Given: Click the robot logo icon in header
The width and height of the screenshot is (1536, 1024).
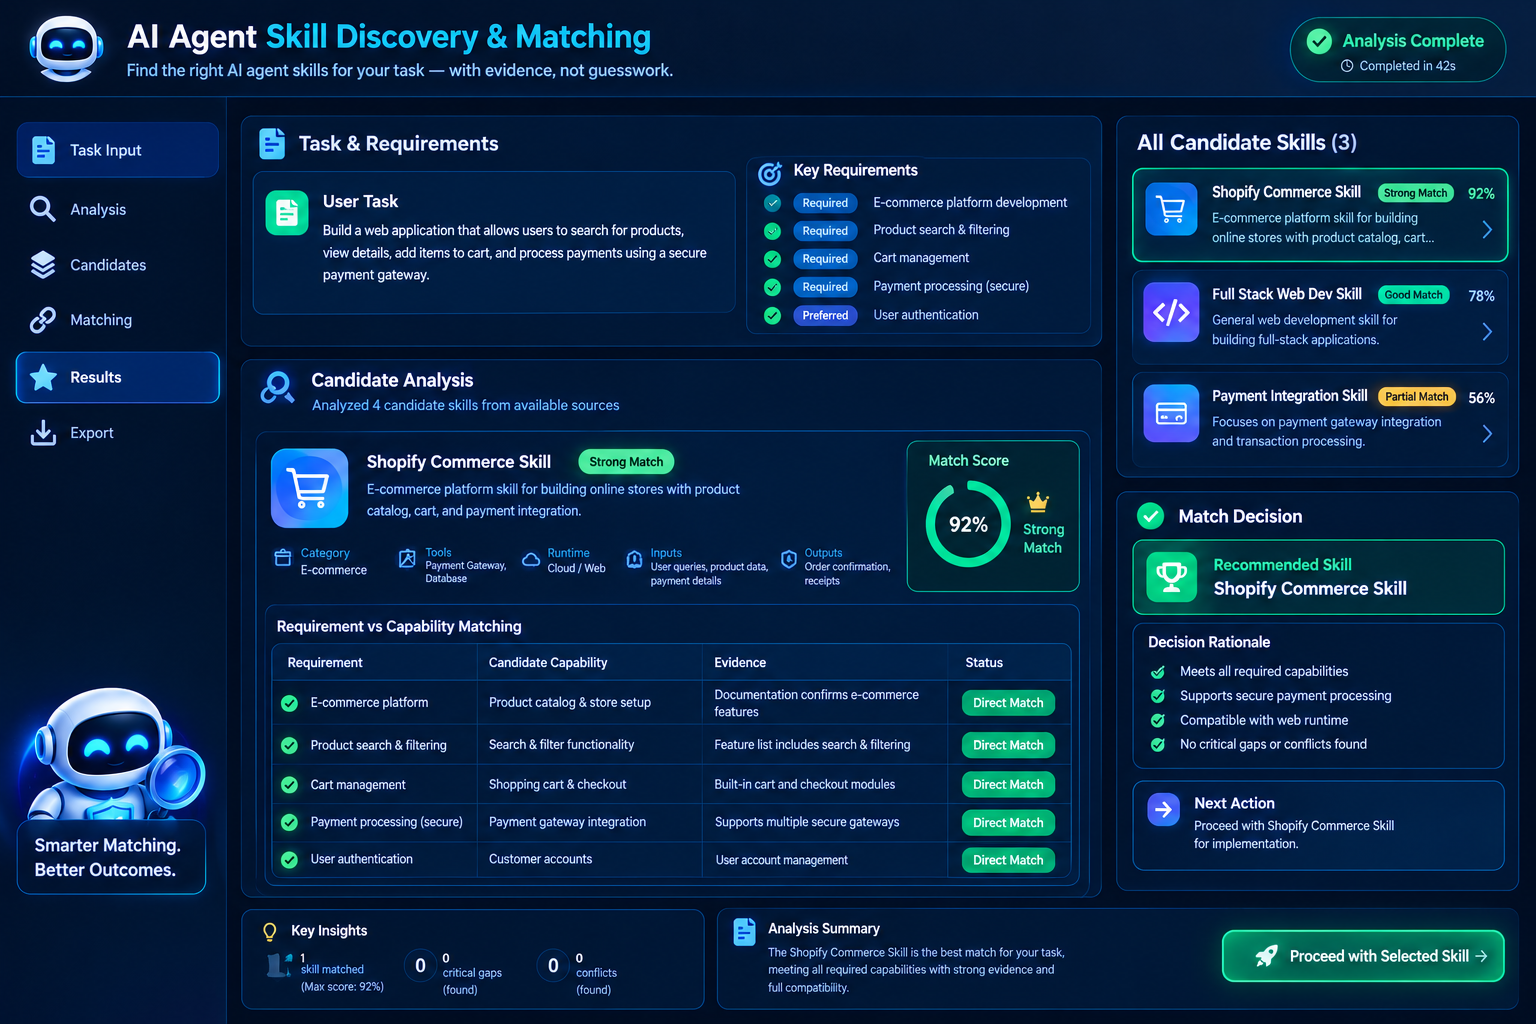Looking at the screenshot, I should tap(66, 48).
